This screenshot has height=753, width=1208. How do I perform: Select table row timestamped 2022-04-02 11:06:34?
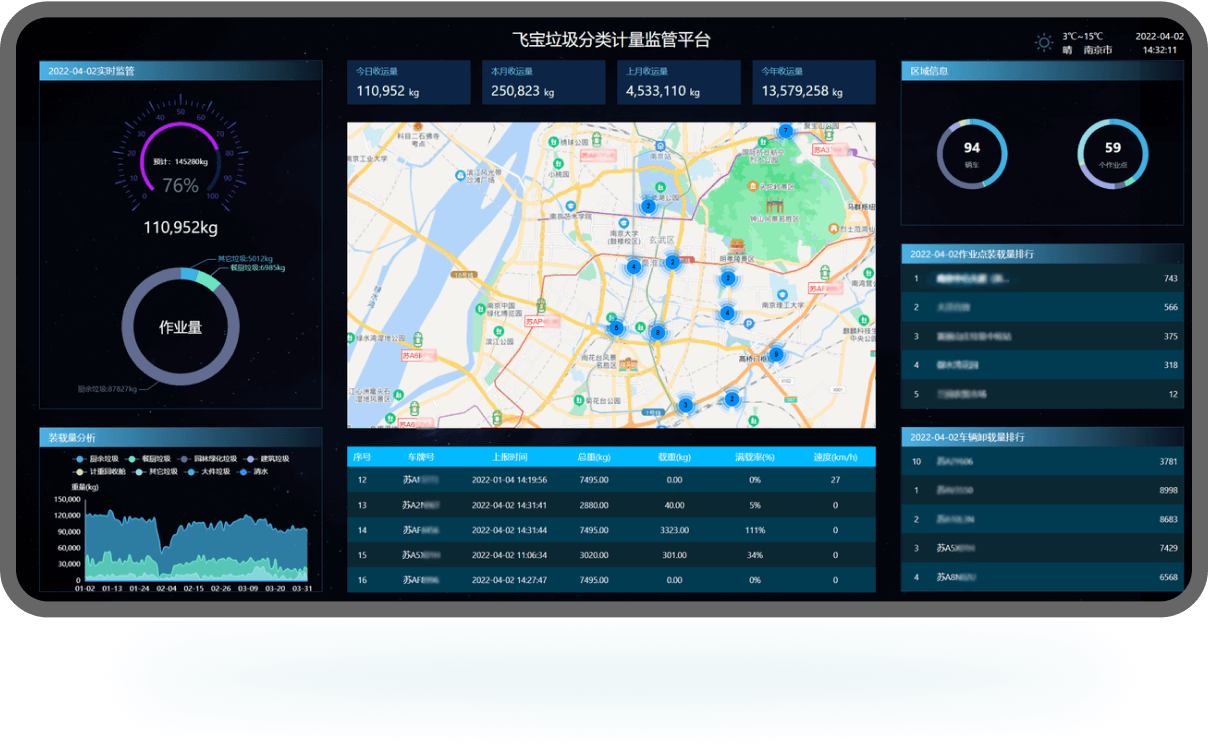[611, 555]
